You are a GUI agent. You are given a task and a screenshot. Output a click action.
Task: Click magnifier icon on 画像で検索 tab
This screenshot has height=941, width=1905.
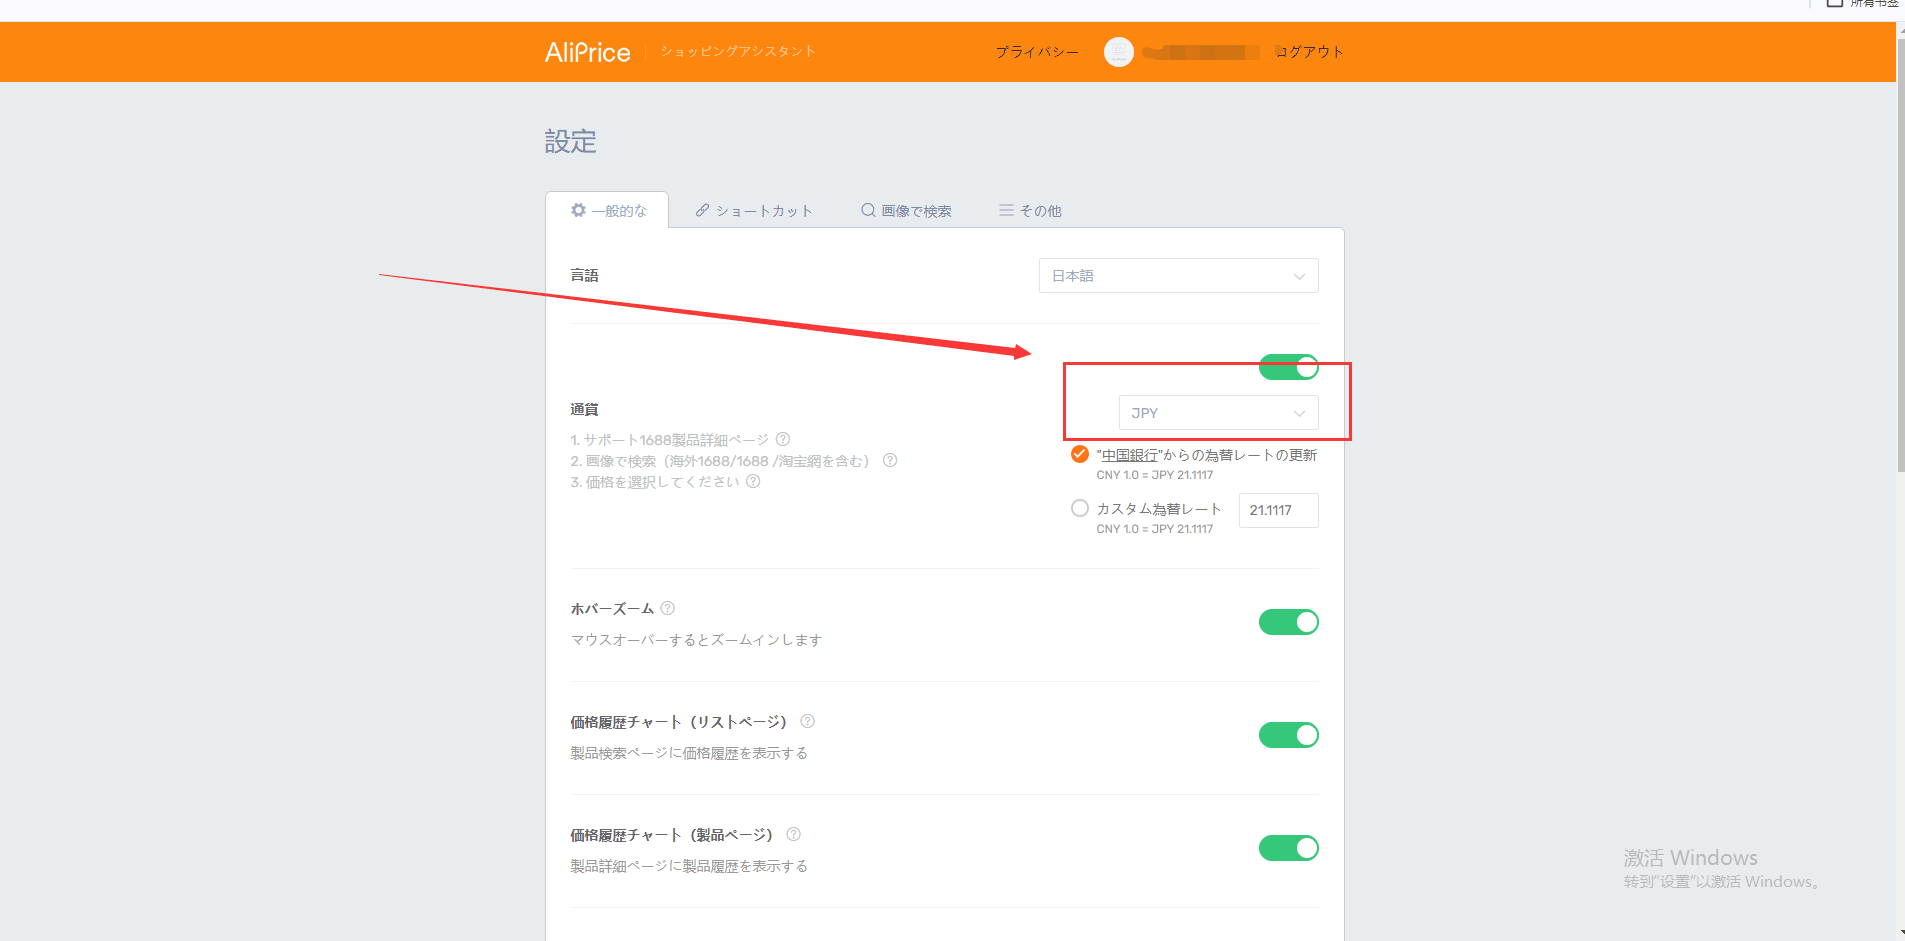click(868, 210)
